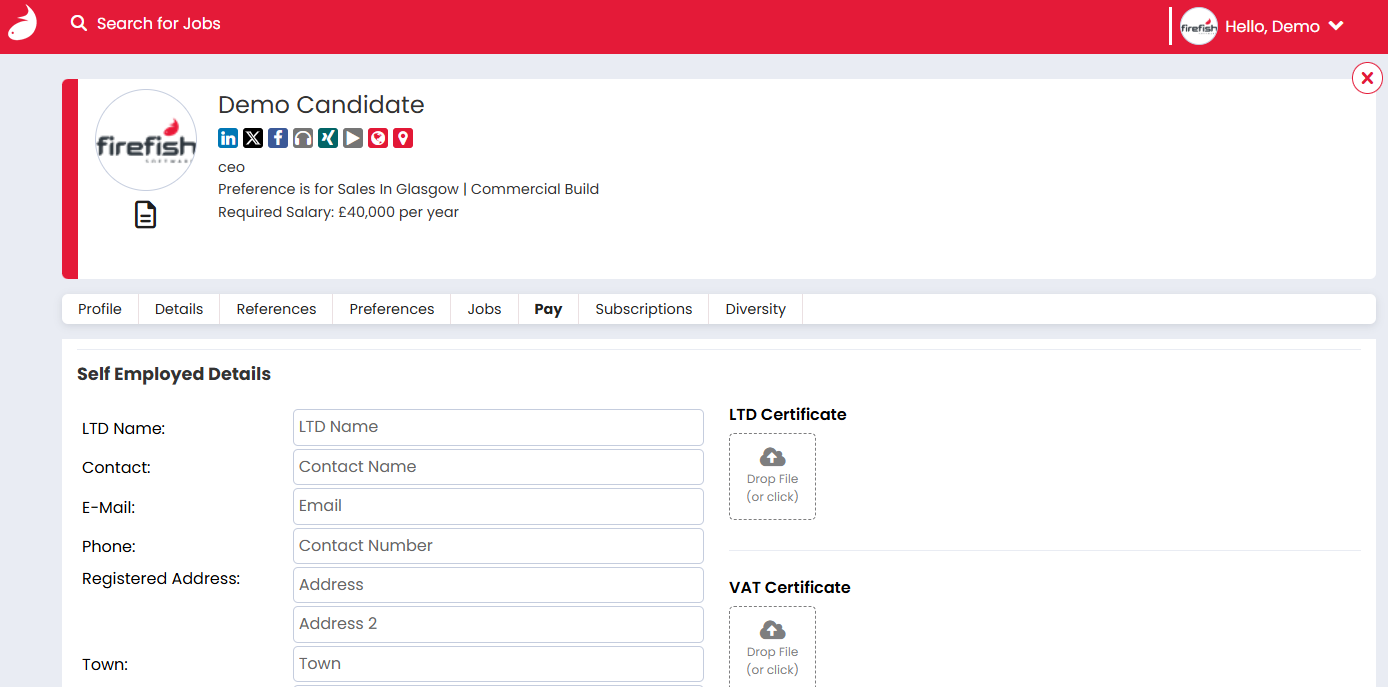Click the Search for Jobs link
Viewport: 1388px width, 687px height.
[146, 23]
